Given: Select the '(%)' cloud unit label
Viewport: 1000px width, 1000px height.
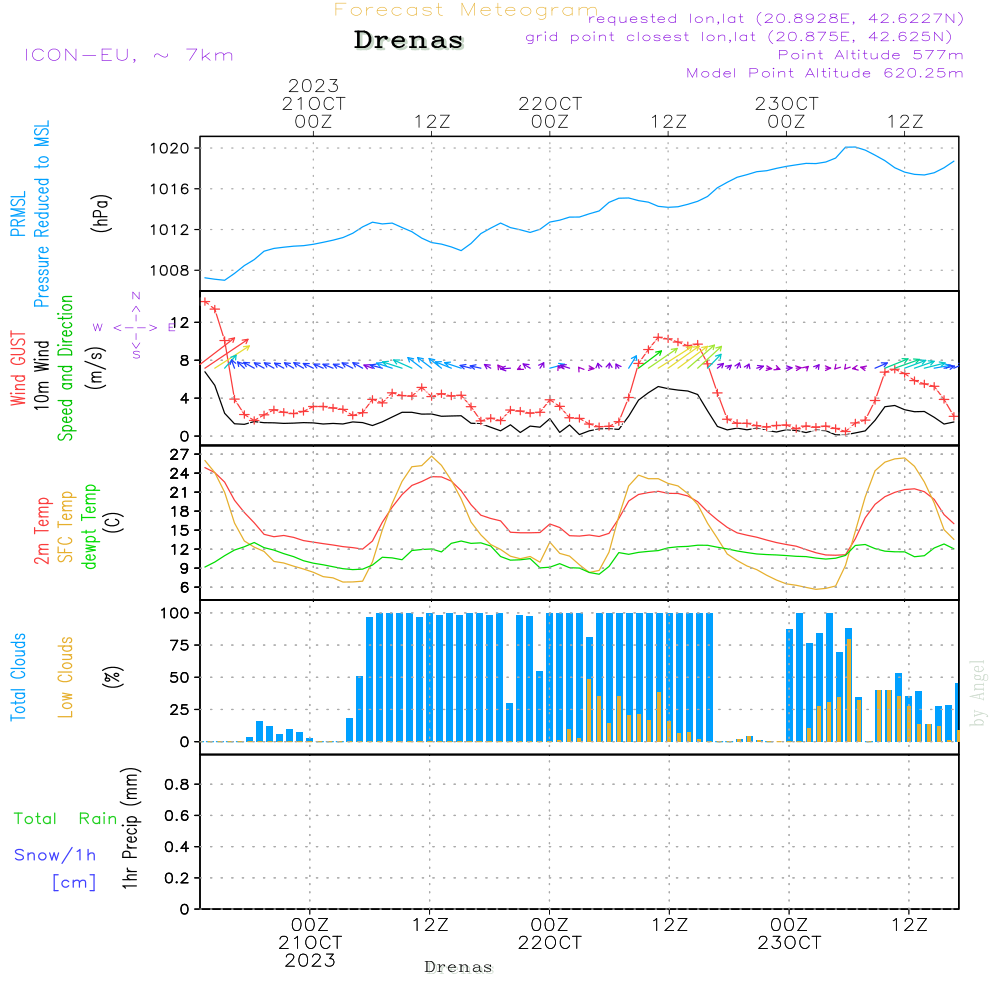Looking at the screenshot, I should click(x=113, y=677).
